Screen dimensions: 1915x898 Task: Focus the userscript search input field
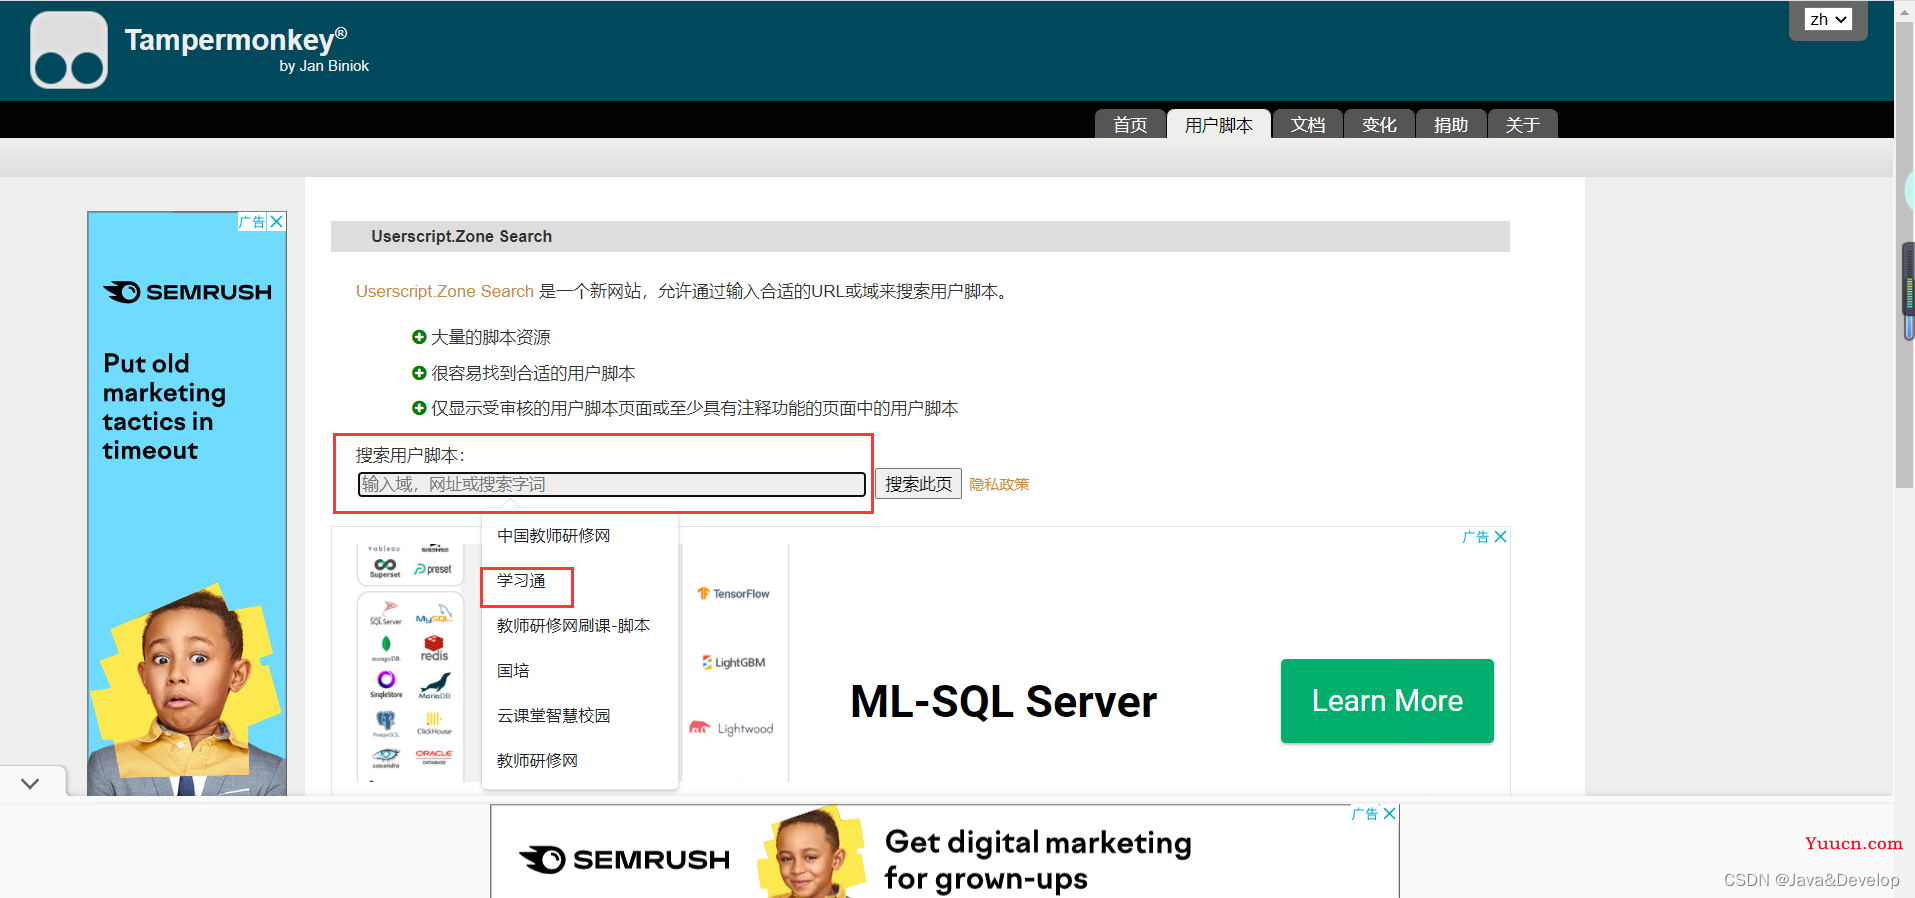(x=612, y=484)
